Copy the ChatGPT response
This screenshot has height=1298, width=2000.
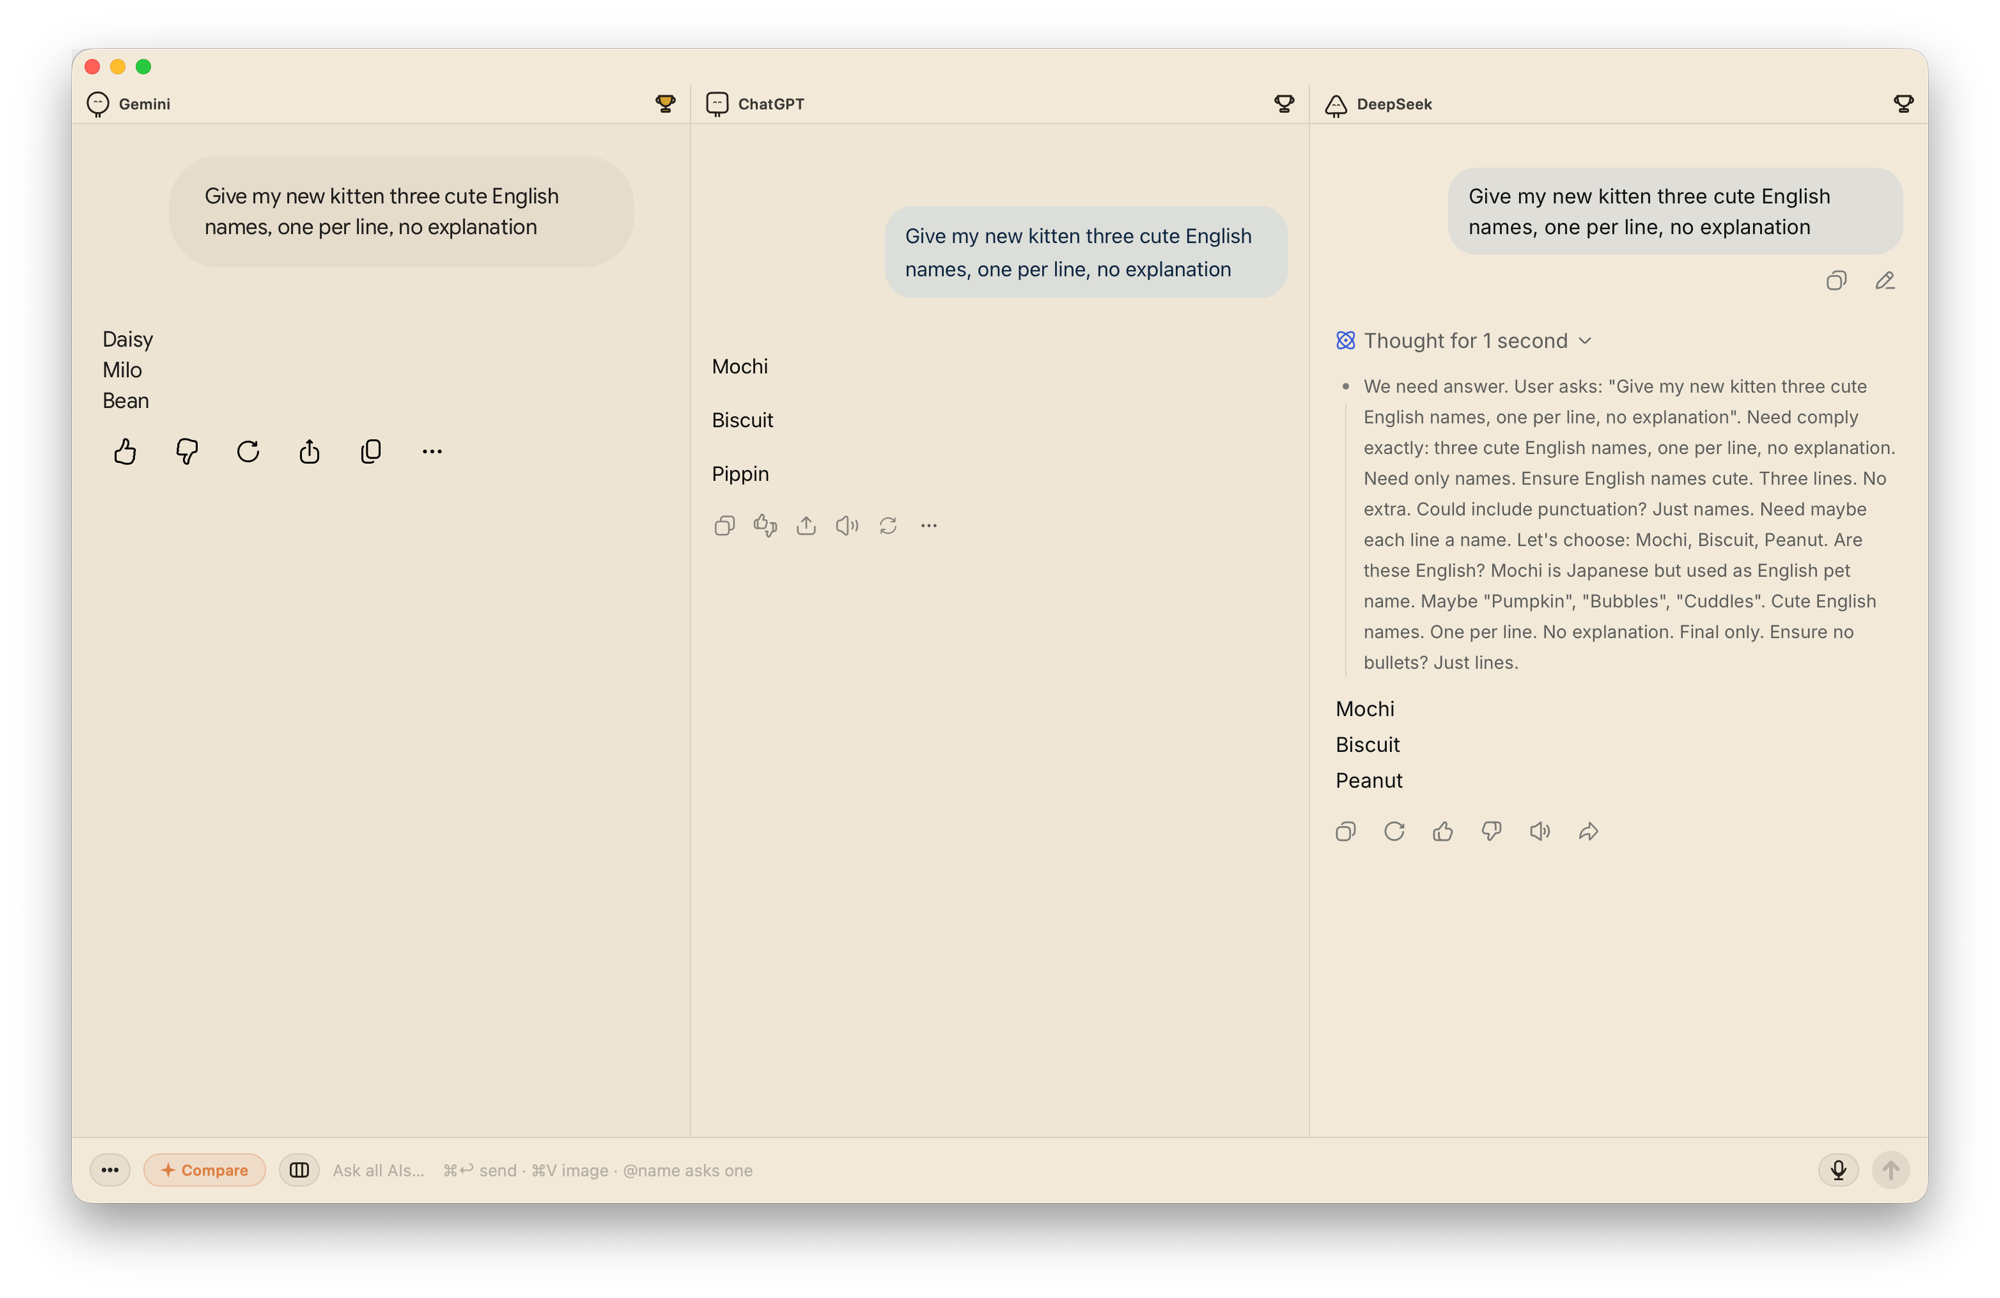pos(725,525)
